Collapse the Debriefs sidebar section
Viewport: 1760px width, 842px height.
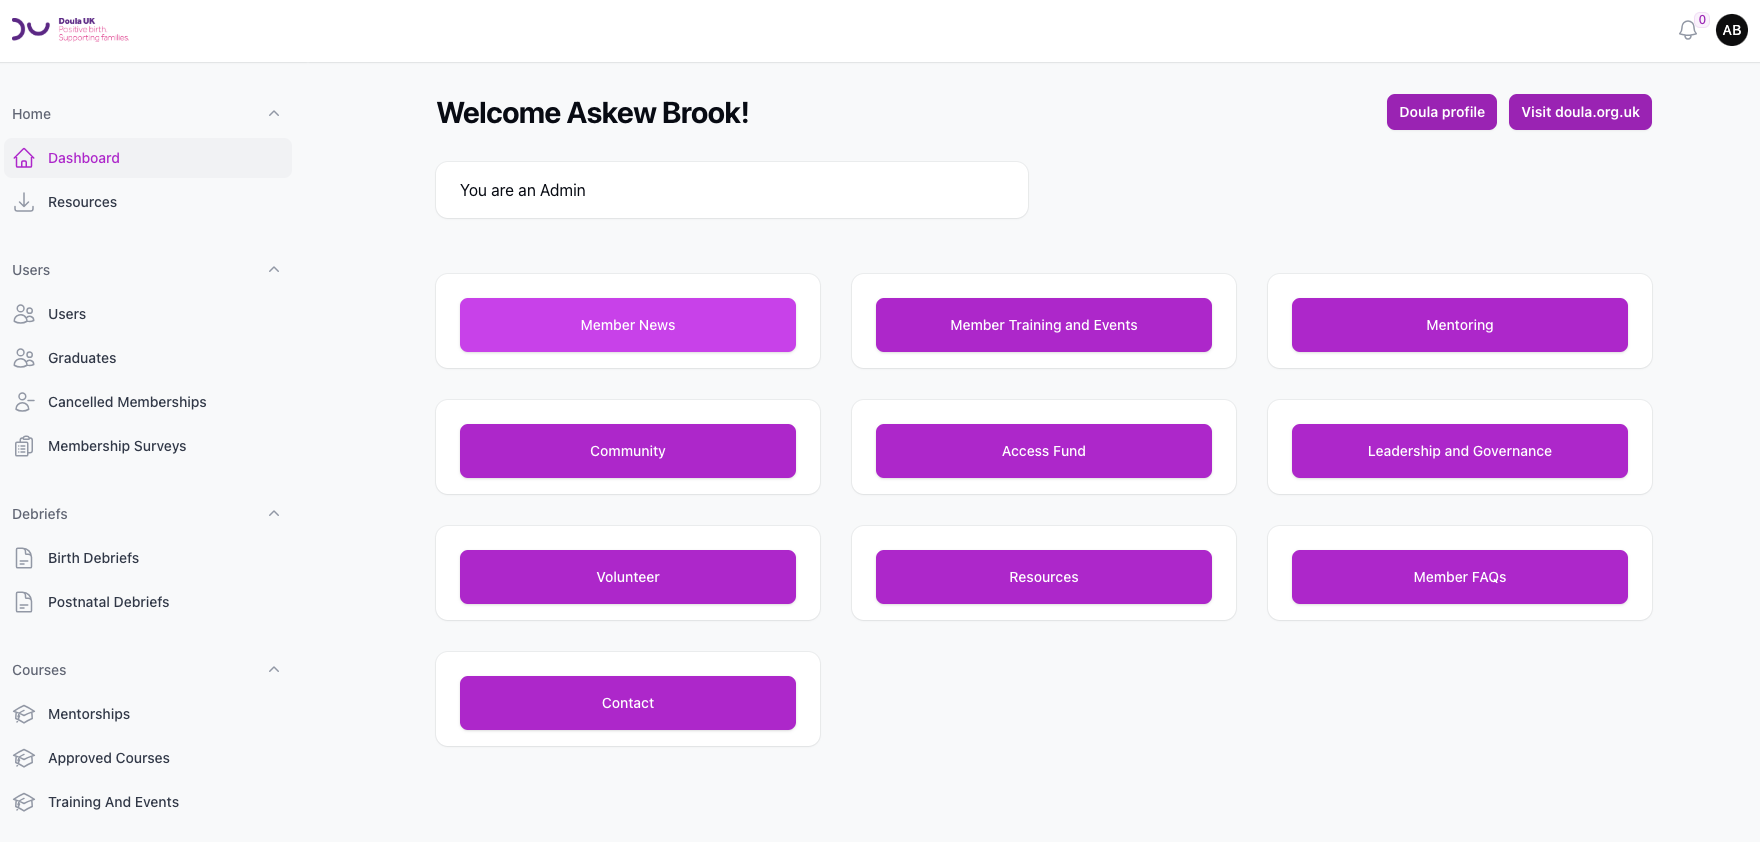click(274, 514)
